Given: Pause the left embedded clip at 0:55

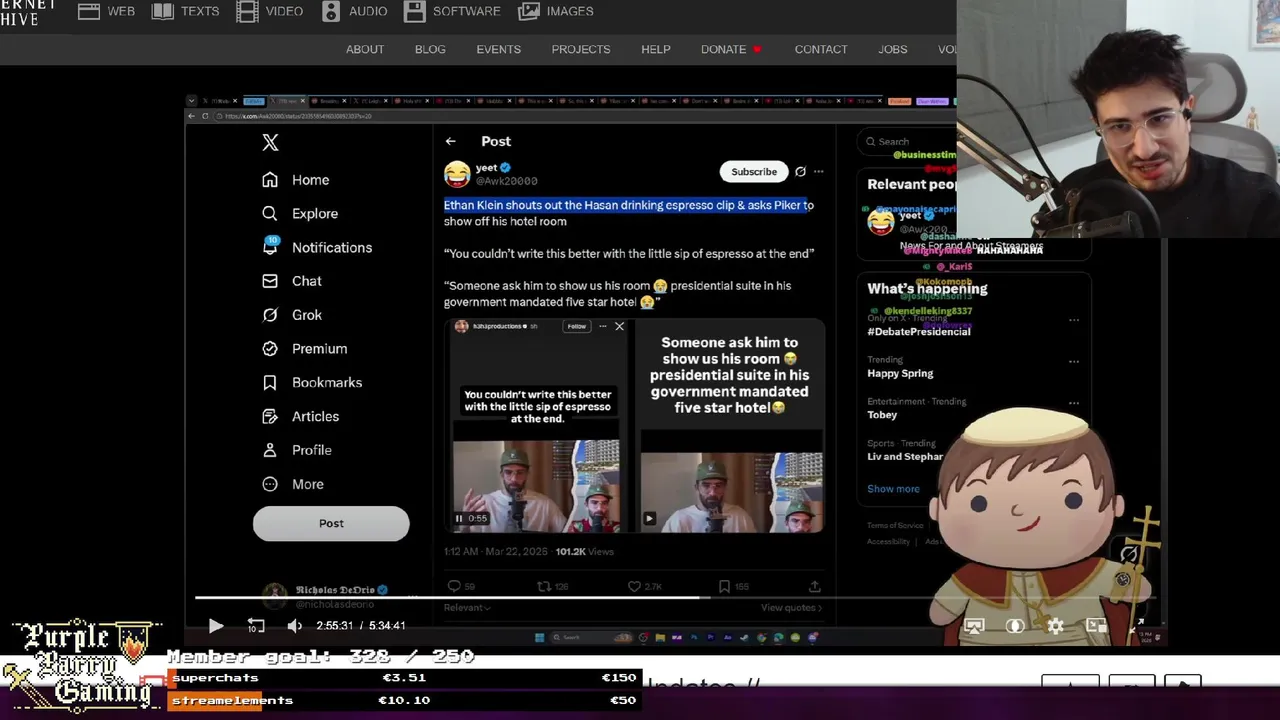Looking at the screenshot, I should 459,518.
